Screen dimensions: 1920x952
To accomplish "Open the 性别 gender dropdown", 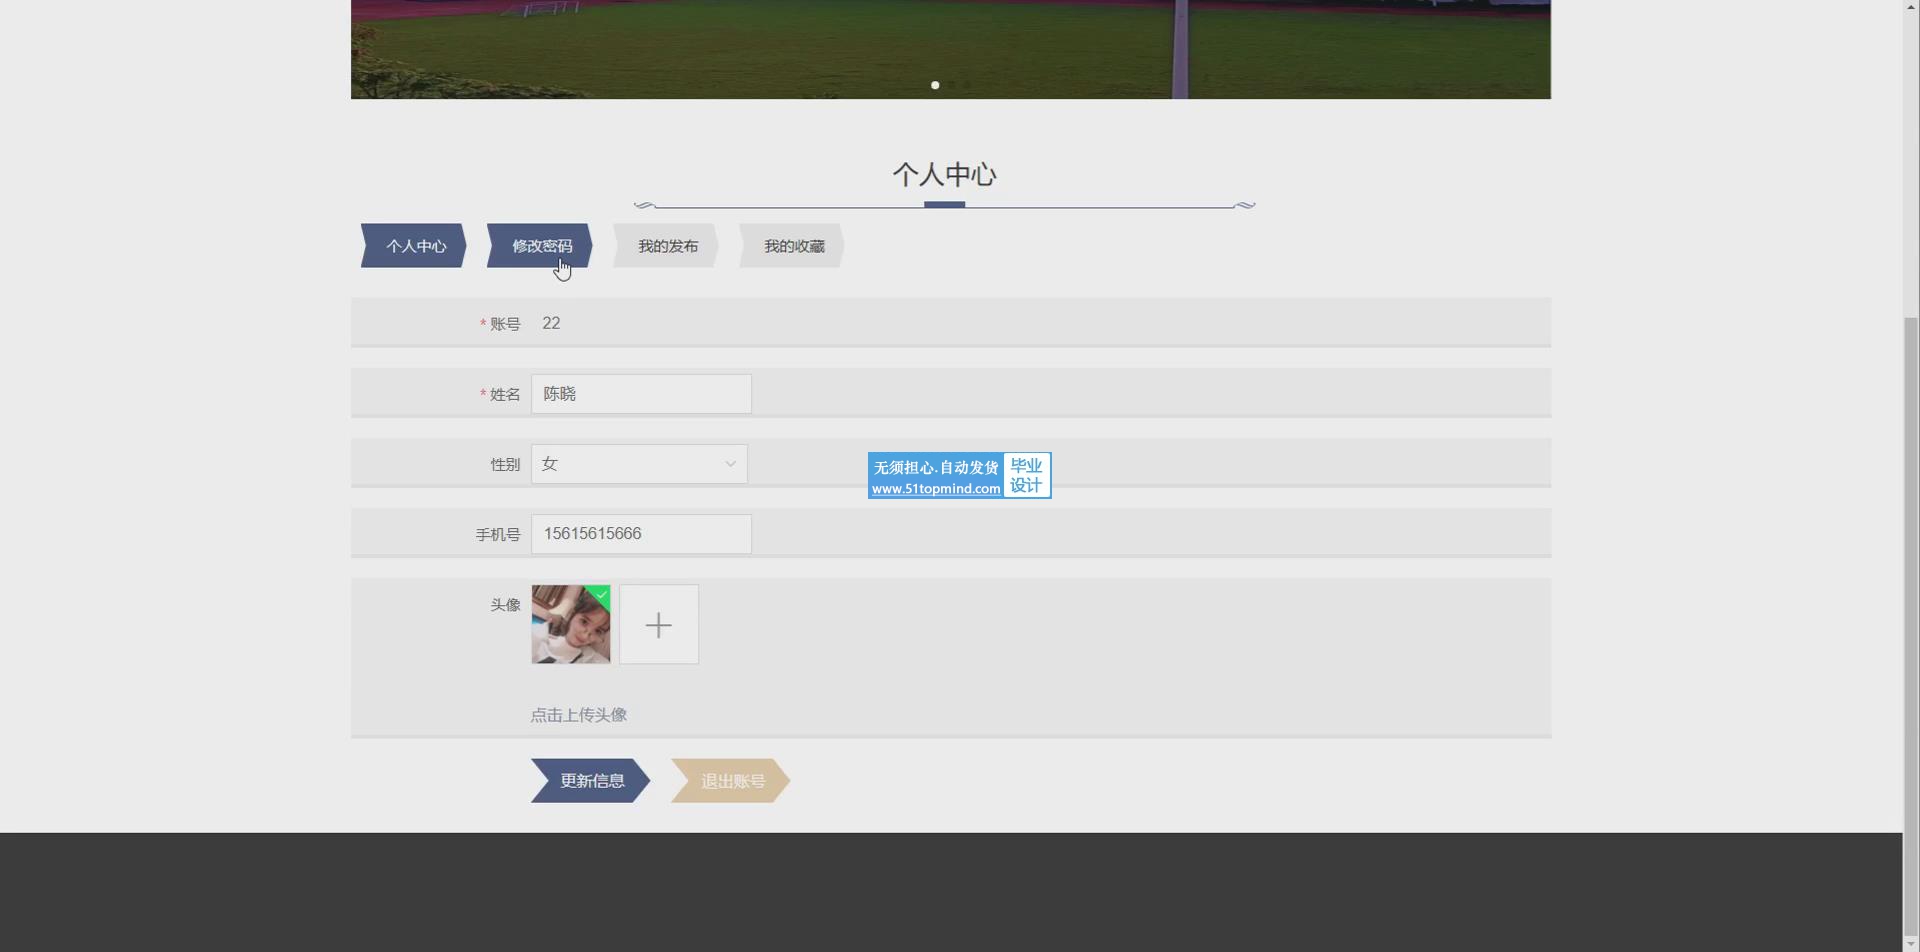I will click(639, 464).
